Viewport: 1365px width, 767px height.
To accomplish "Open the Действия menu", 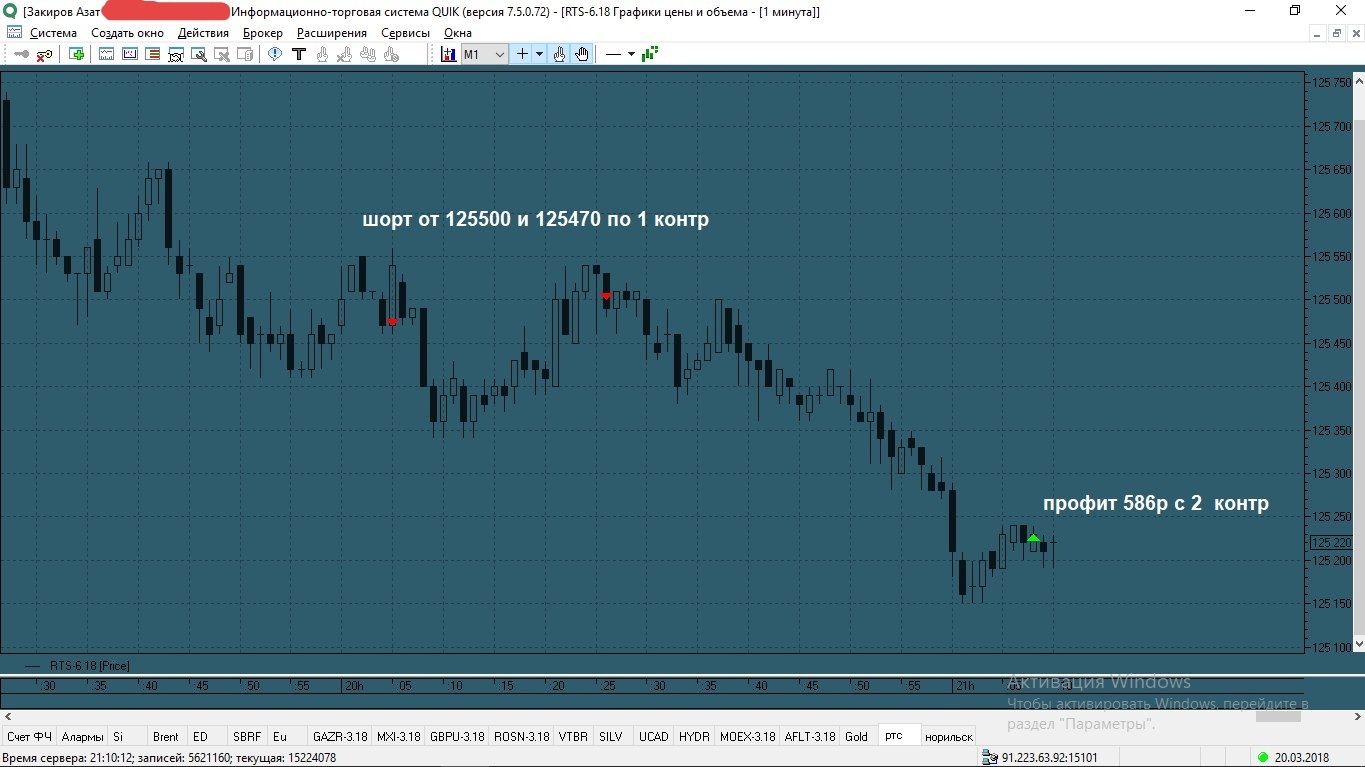I will [203, 33].
